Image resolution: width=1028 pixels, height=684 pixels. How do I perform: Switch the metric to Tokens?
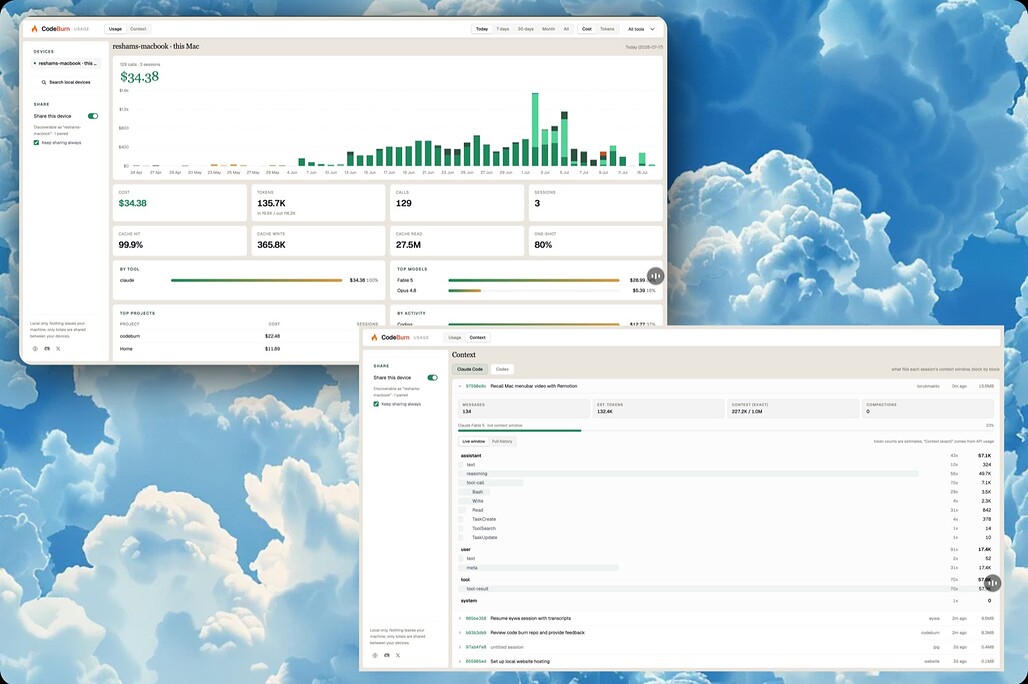click(x=608, y=29)
